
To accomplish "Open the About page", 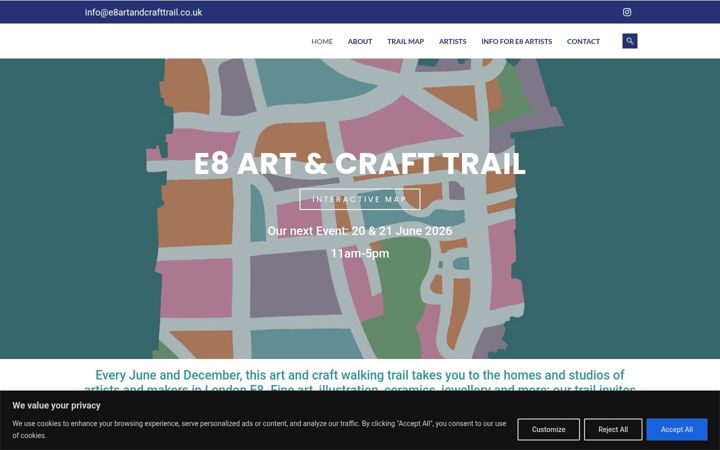I will click(x=360, y=41).
